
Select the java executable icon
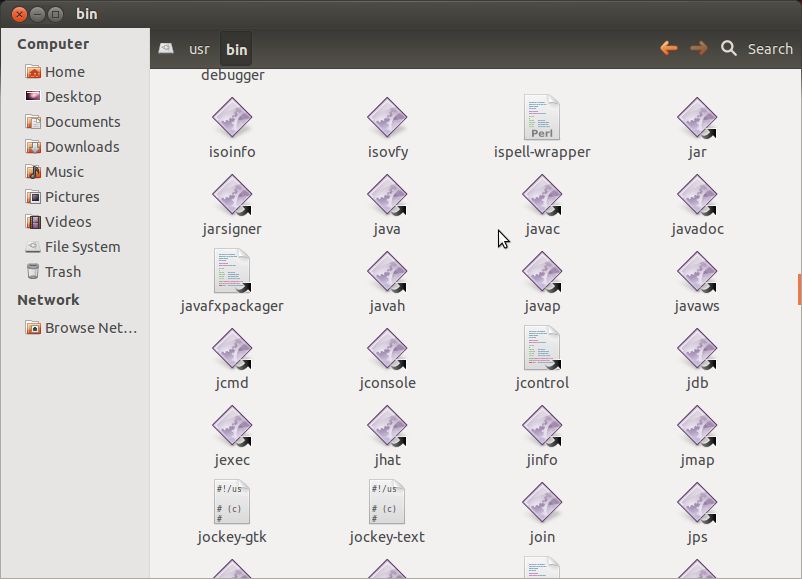[x=387, y=194]
